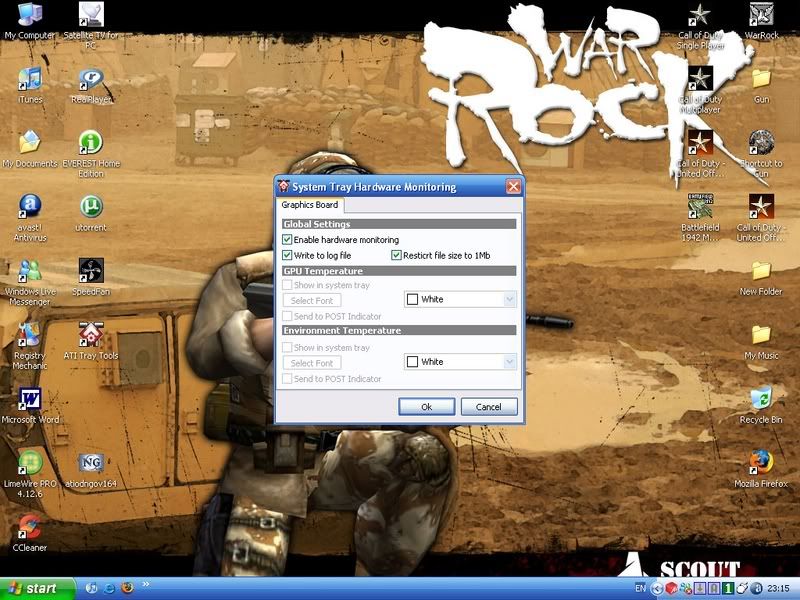
Task: Select the avast! Antivirus desktop icon
Action: (x=30, y=217)
